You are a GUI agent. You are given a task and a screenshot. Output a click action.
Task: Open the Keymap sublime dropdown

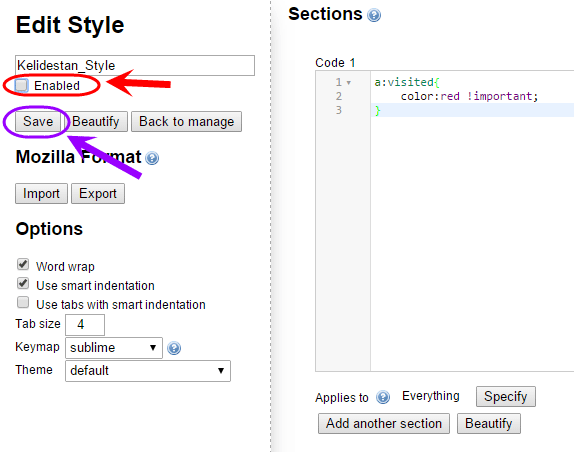pos(114,348)
